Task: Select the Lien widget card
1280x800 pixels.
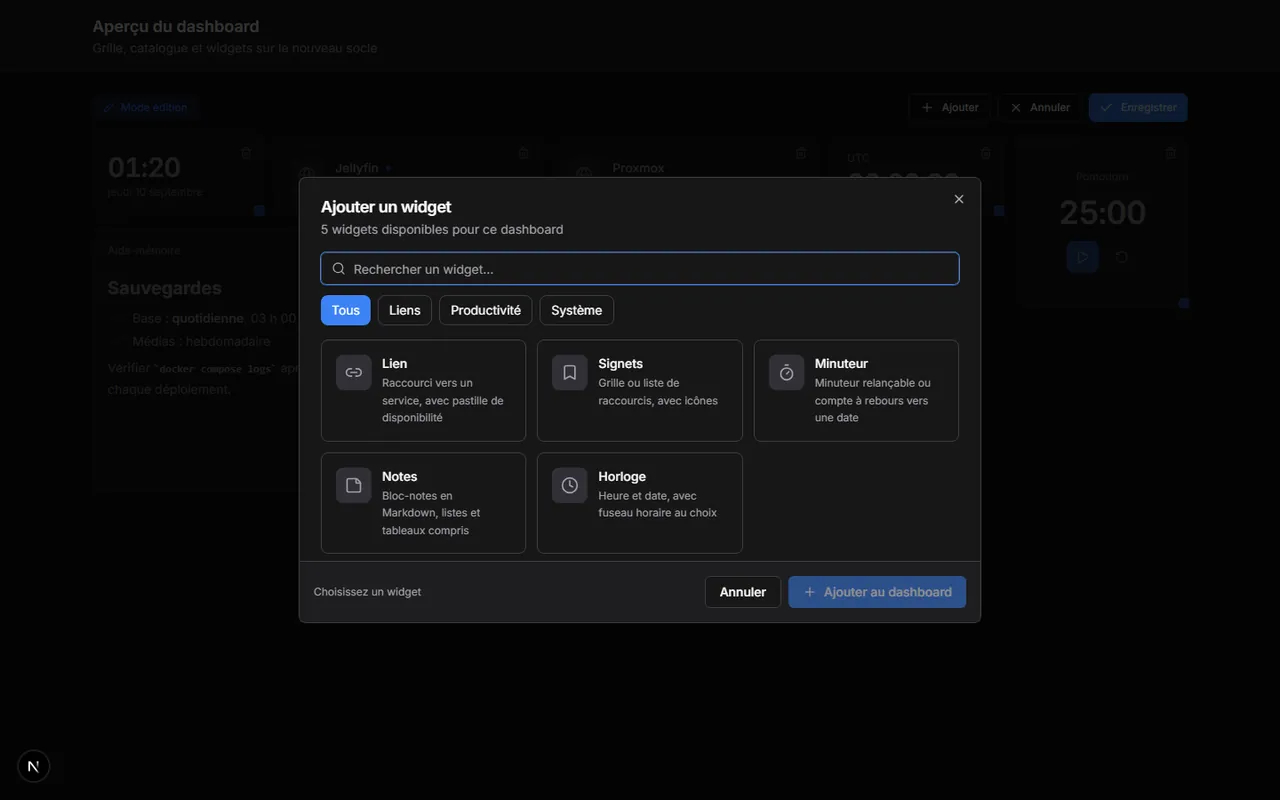Action: coord(423,390)
